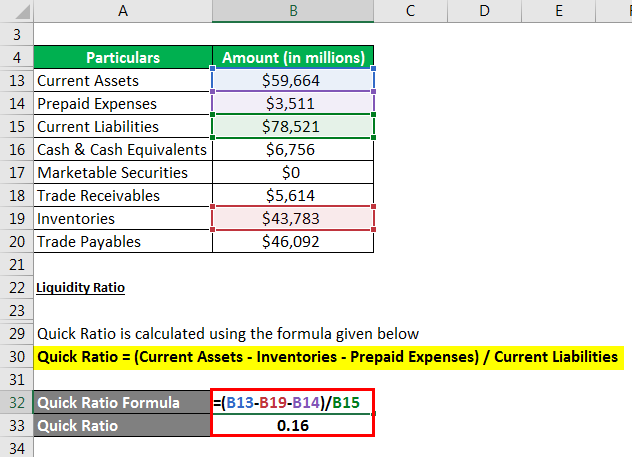Viewport: 632px width, 457px height.
Task: Select row 31 header
Action: (17, 379)
